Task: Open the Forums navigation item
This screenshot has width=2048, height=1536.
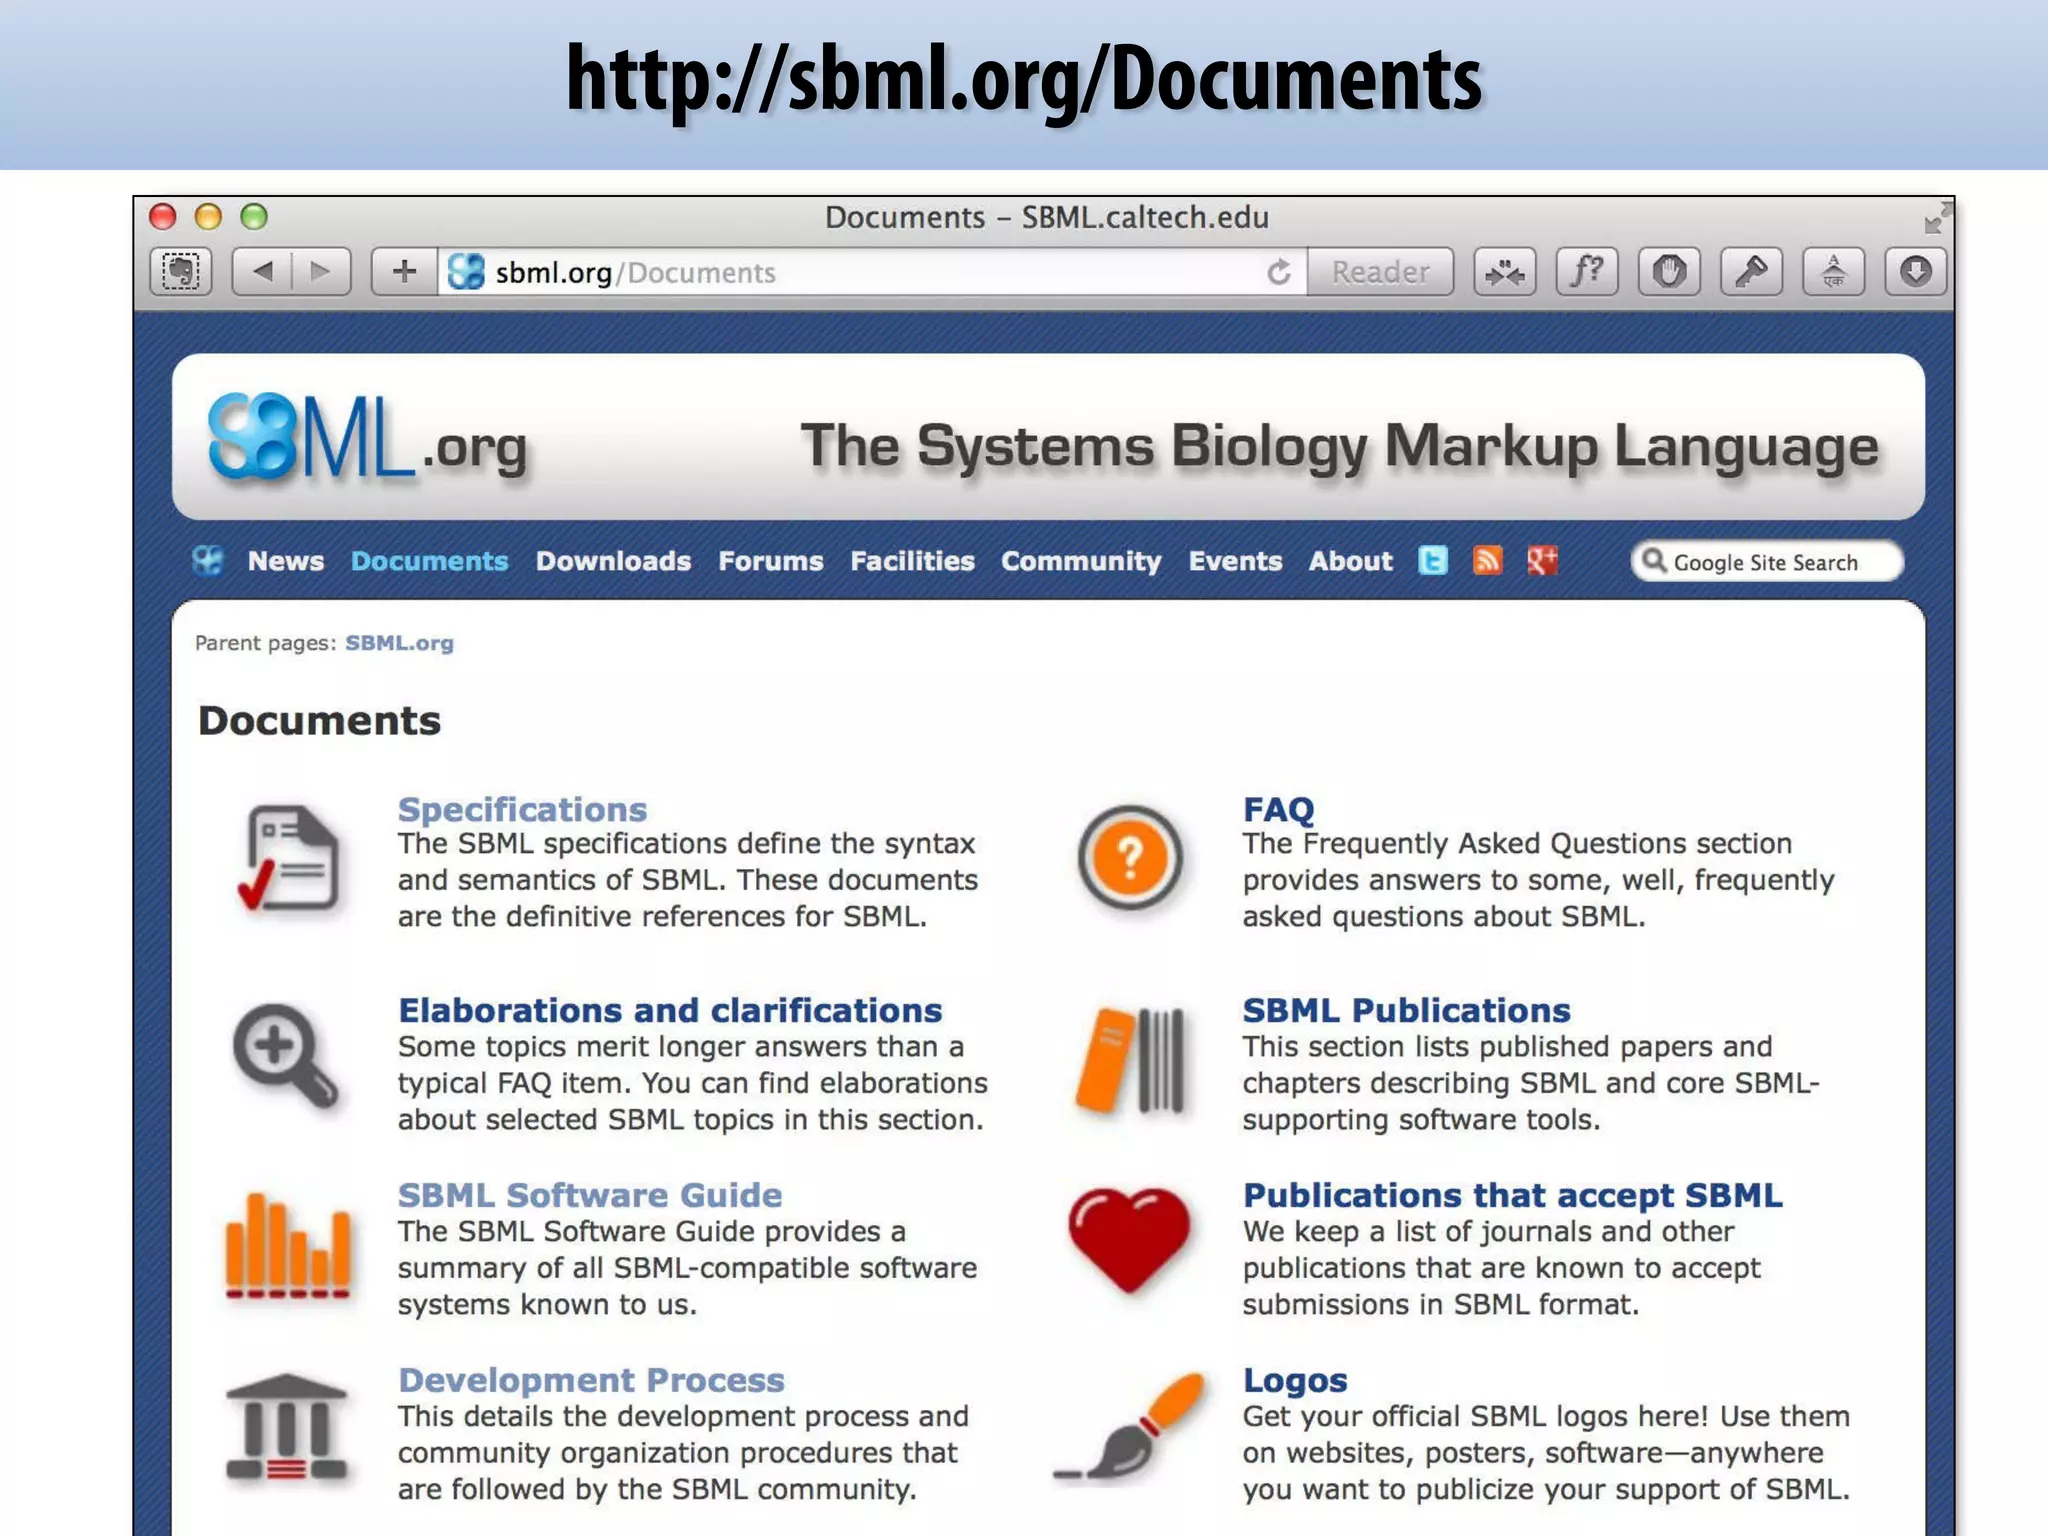Action: pos(770,561)
